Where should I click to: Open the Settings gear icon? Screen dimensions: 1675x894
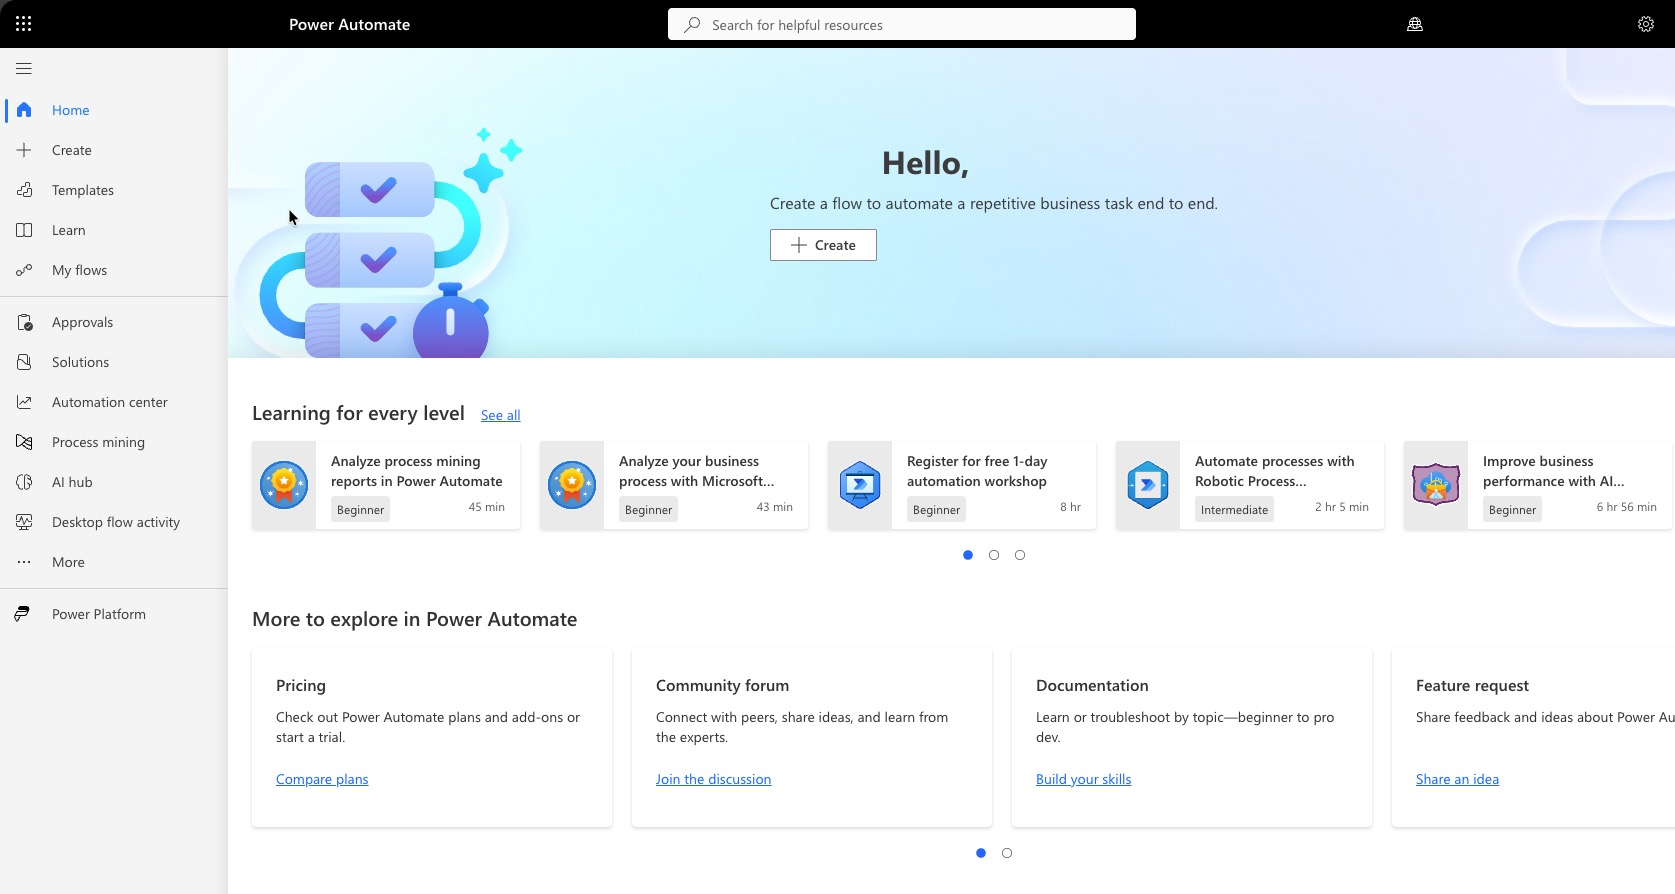pyautogui.click(x=1646, y=24)
